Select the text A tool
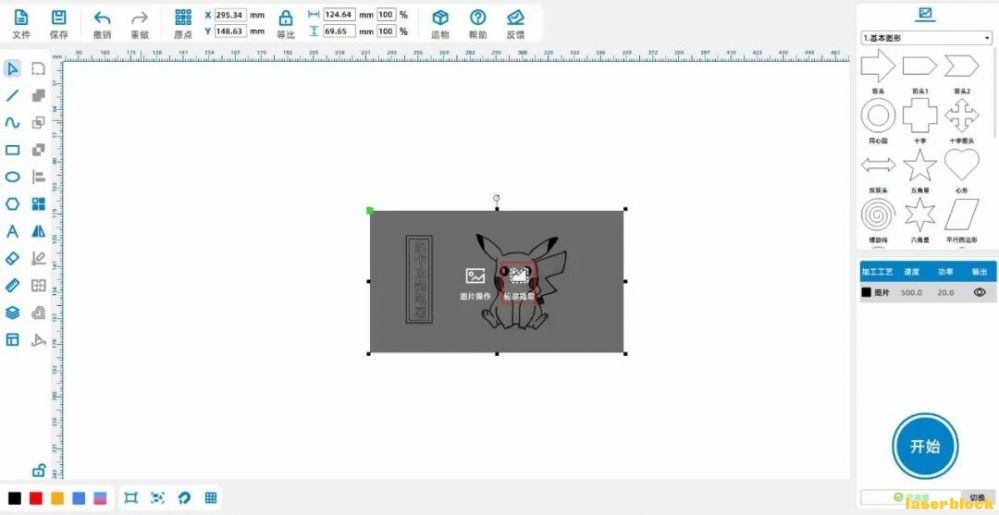999x515 pixels. 13,231
